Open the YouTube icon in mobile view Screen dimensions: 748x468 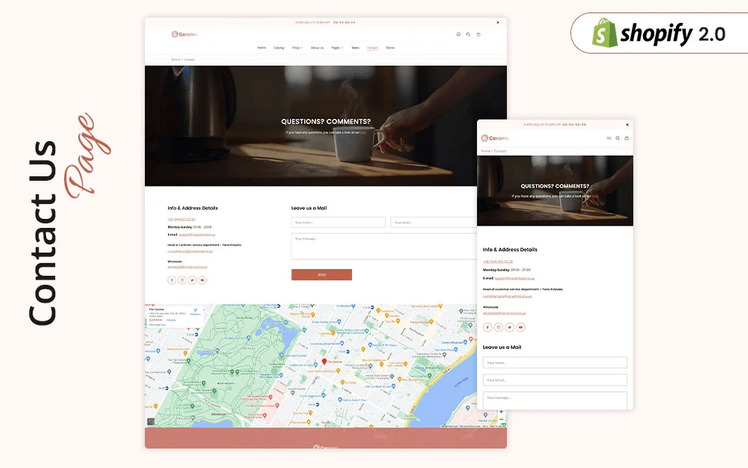coord(520,327)
